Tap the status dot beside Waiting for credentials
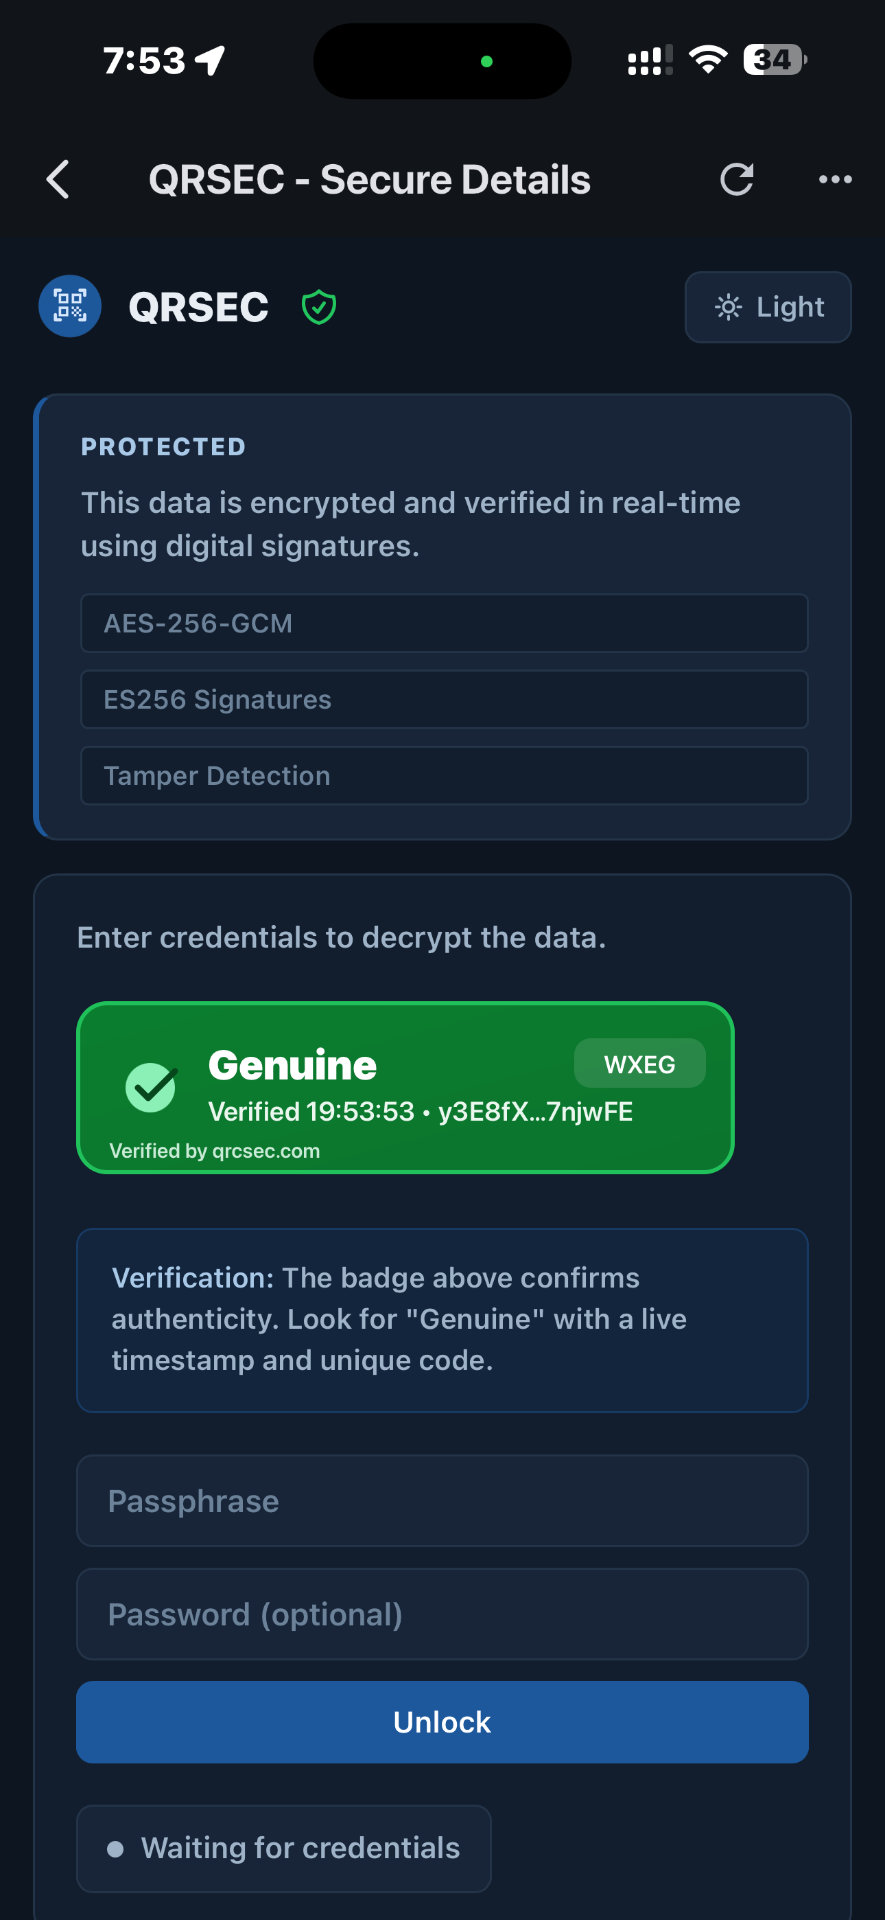Image resolution: width=885 pixels, height=1920 pixels. [117, 1848]
